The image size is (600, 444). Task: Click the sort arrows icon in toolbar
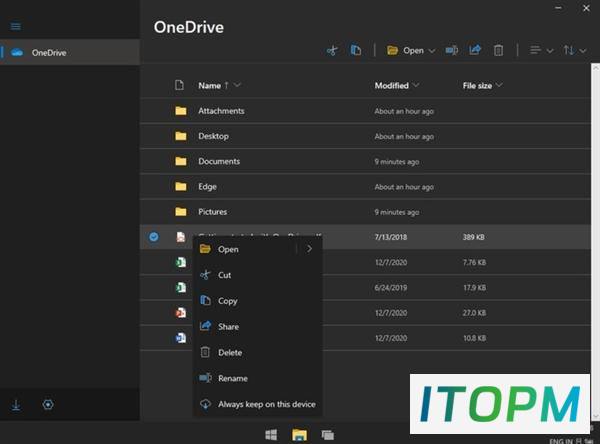(569, 50)
